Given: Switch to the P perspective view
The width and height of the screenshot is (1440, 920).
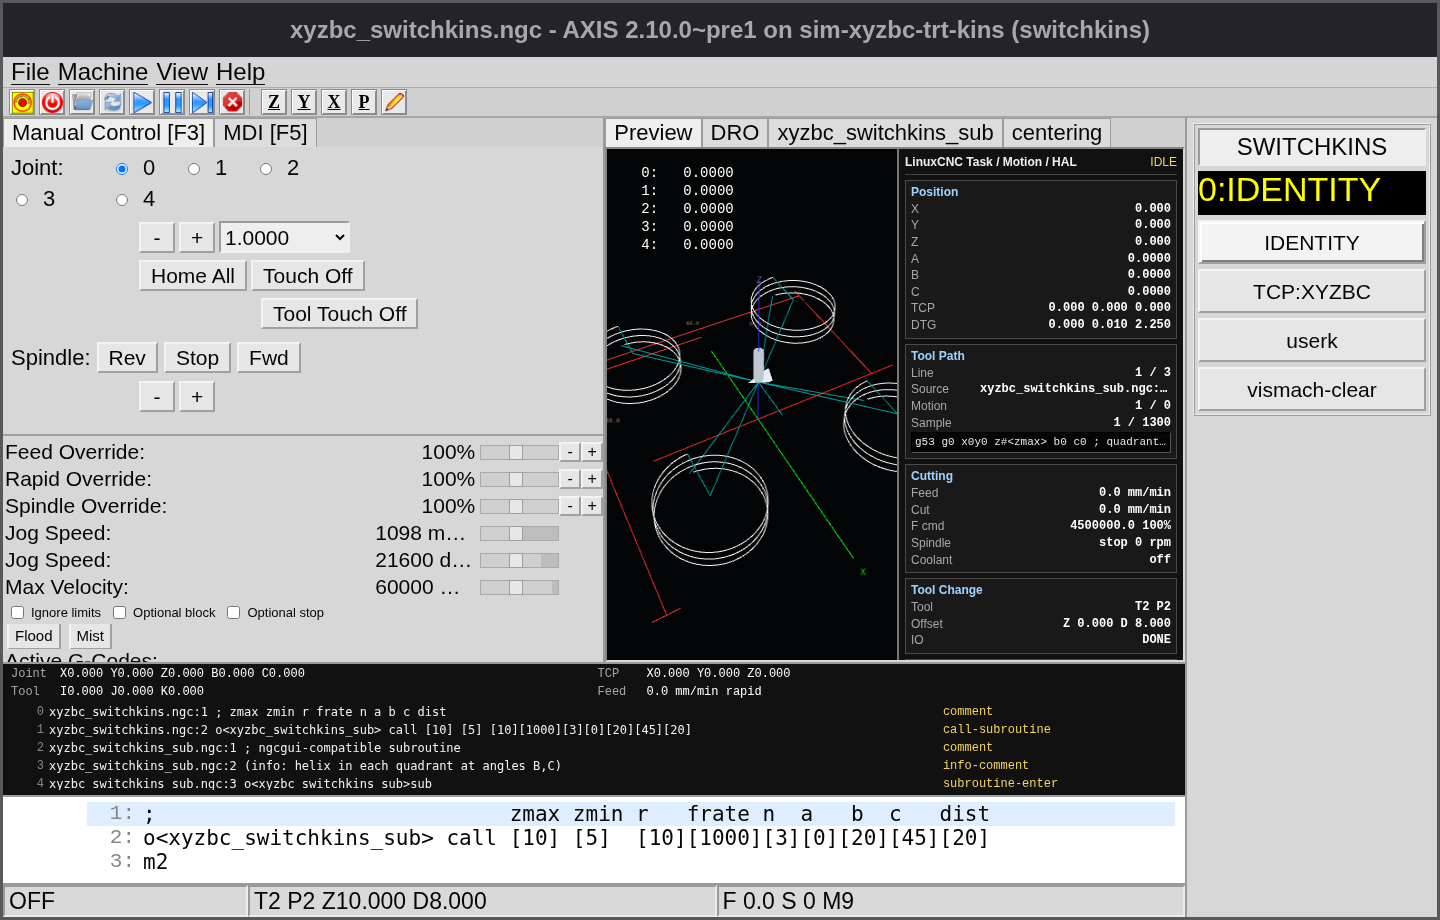Looking at the screenshot, I should pos(364,102).
